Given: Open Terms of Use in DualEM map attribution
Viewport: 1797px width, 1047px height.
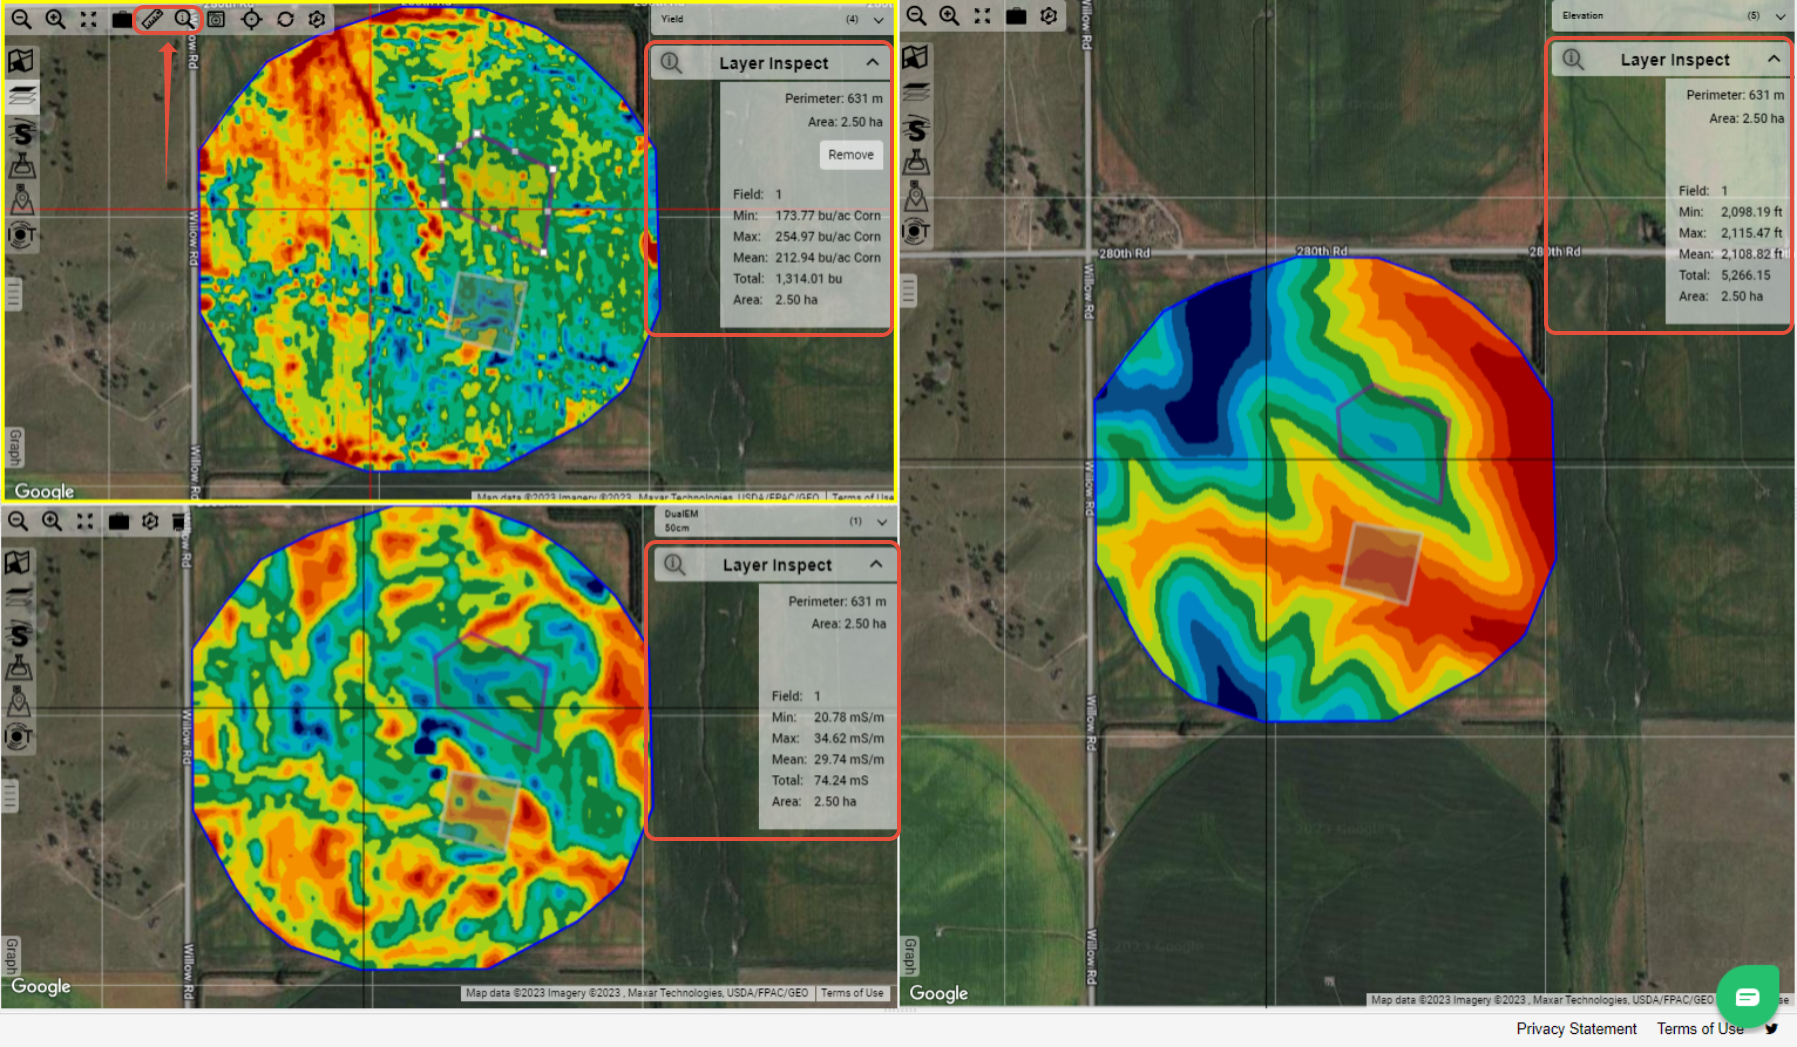Looking at the screenshot, I should (852, 993).
